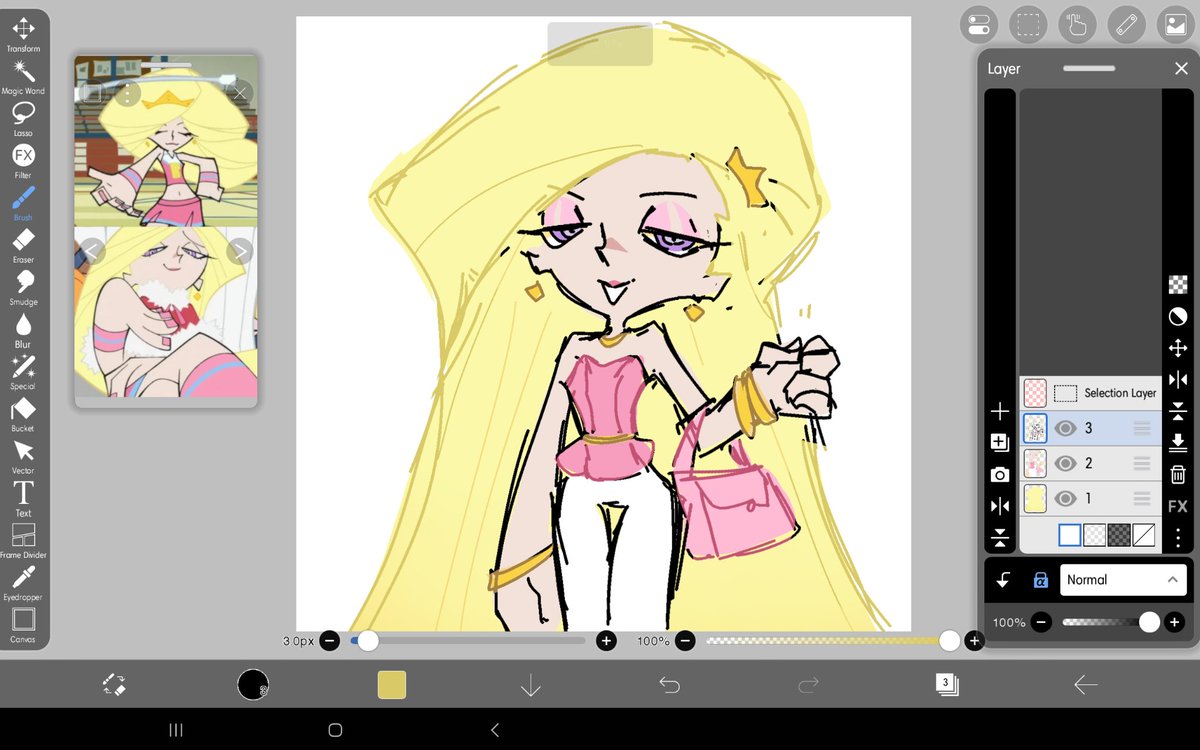Toggle reference window frame icon
Viewport: 1200px width, 750px height.
(x=91, y=94)
